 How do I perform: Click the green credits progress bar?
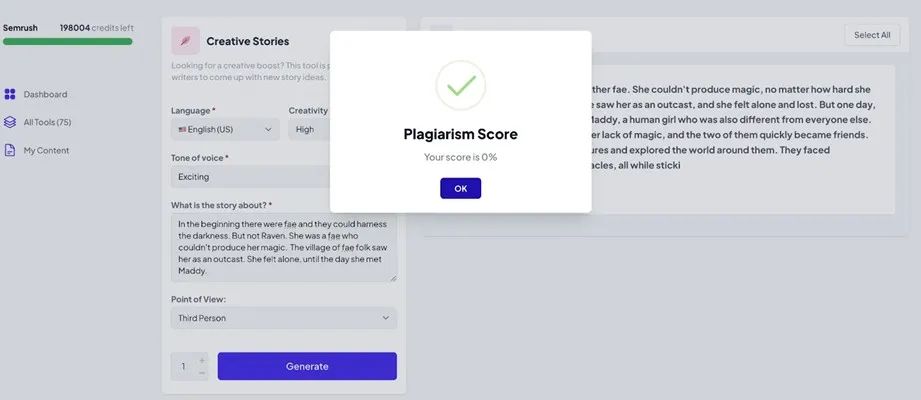click(x=67, y=42)
